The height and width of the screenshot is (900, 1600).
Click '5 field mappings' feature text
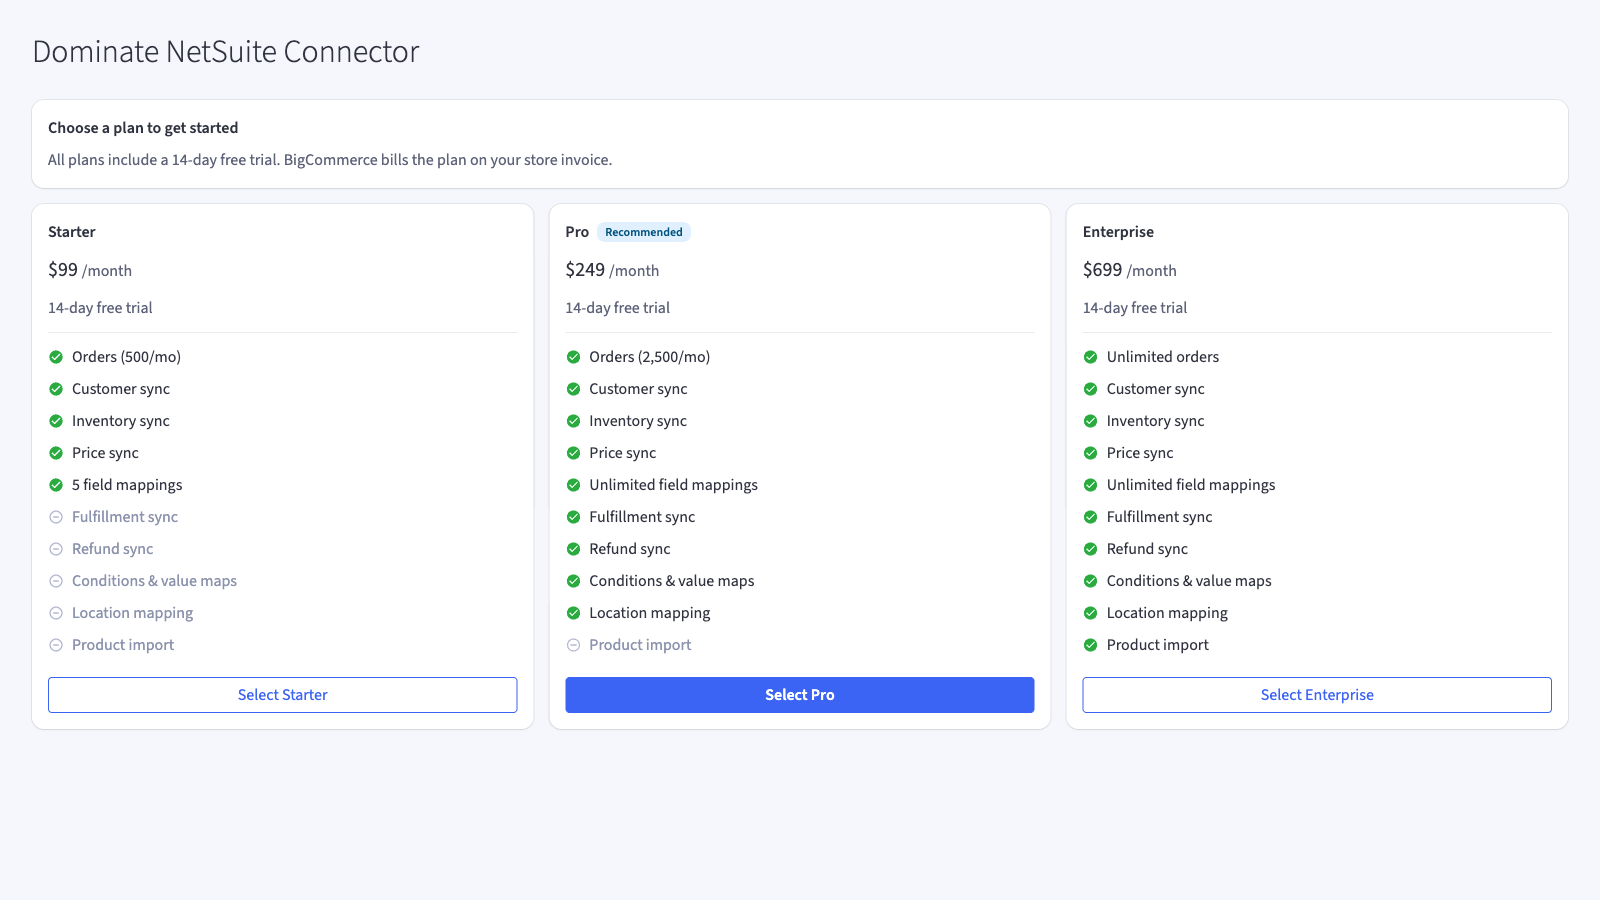point(127,485)
